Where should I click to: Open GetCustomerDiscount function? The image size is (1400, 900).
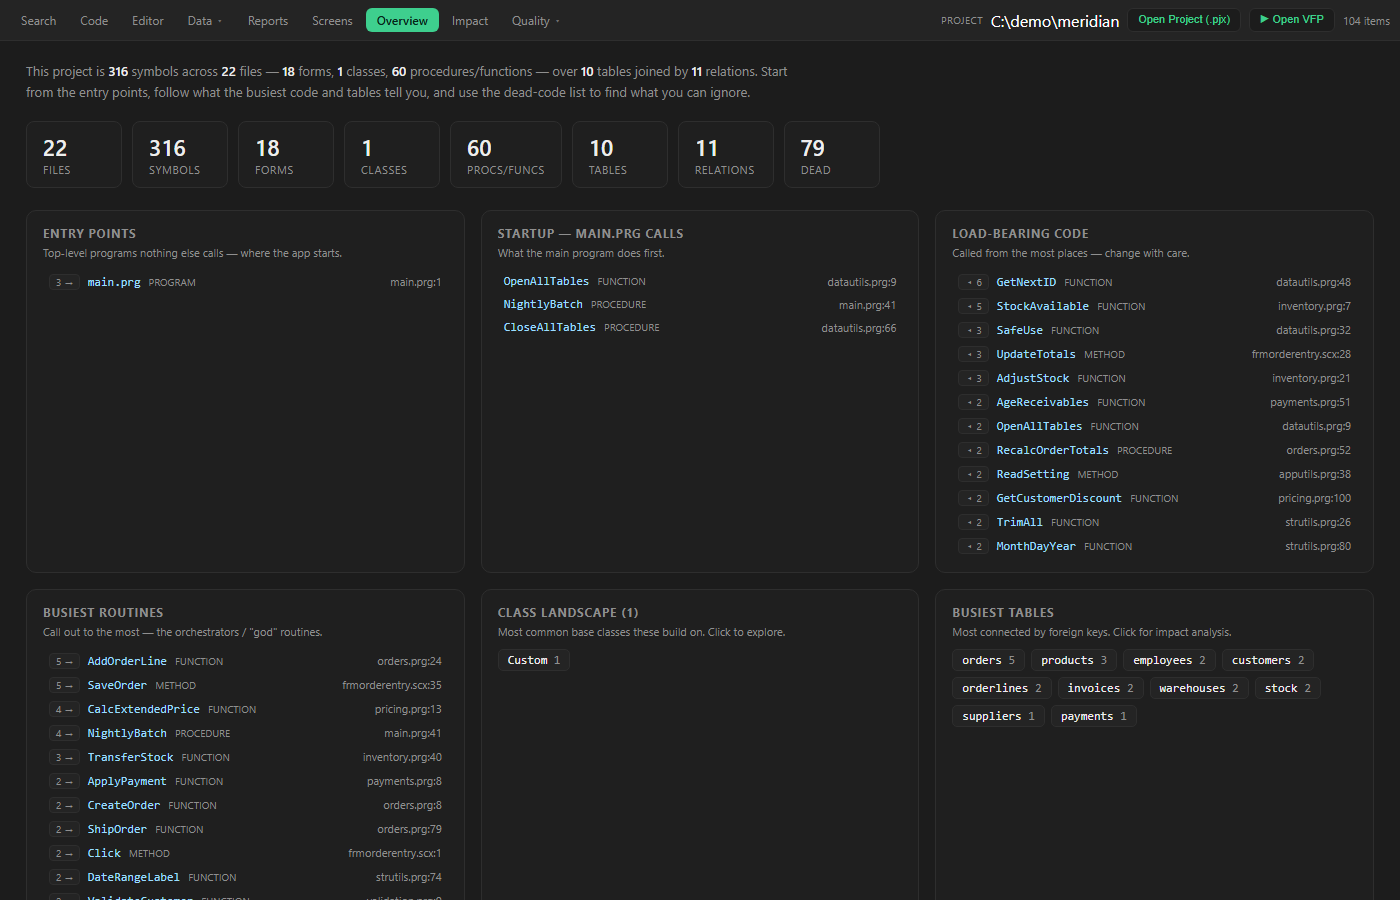point(1154,498)
